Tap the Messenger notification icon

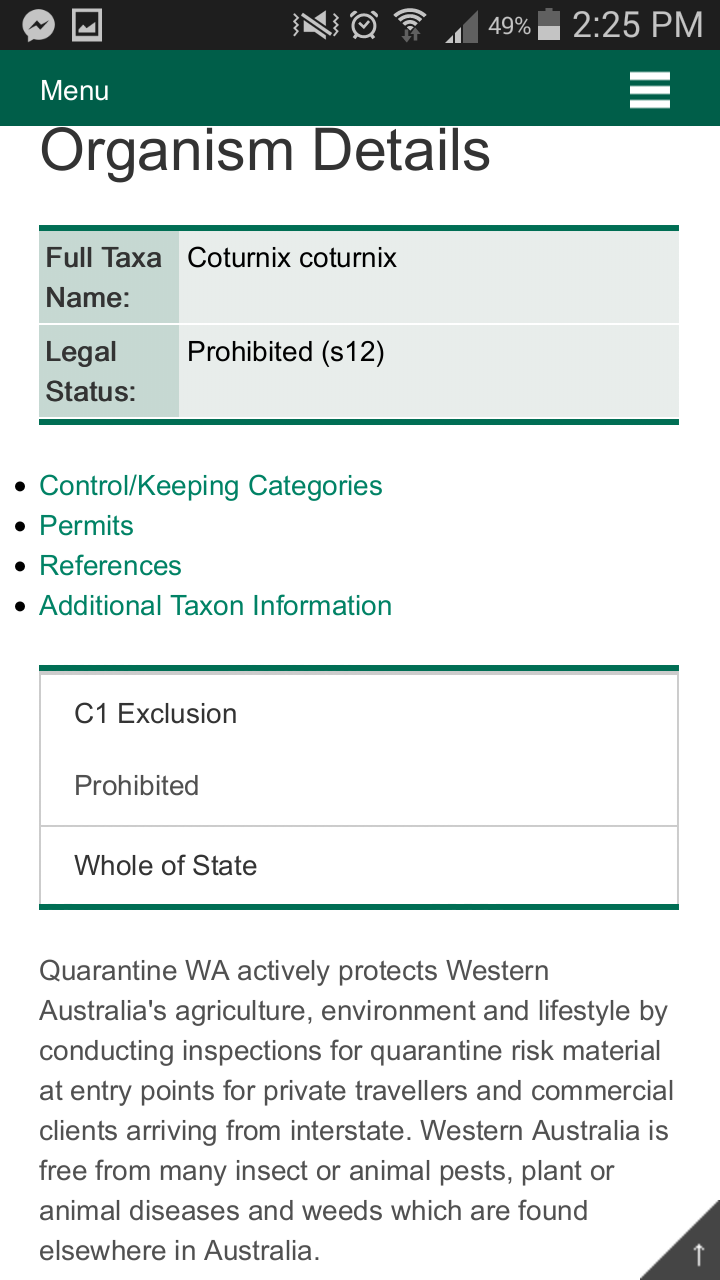click(x=37, y=25)
